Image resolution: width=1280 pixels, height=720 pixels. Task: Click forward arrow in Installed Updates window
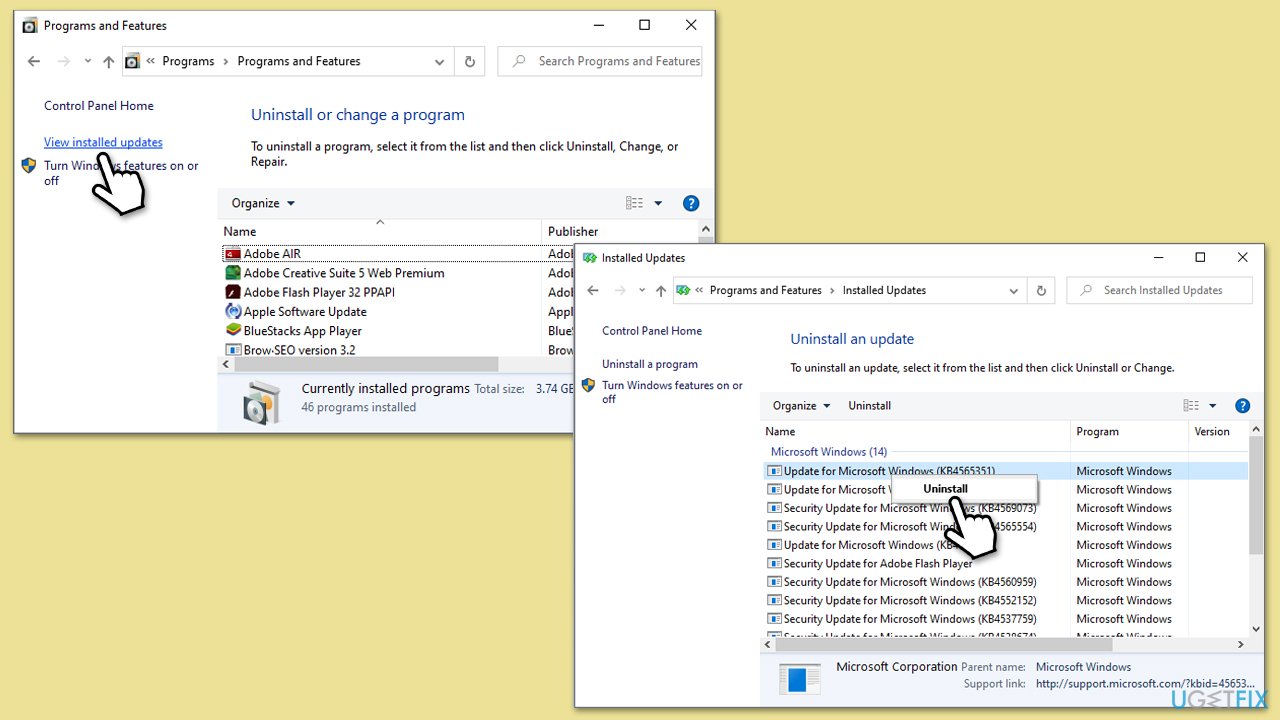pos(620,290)
